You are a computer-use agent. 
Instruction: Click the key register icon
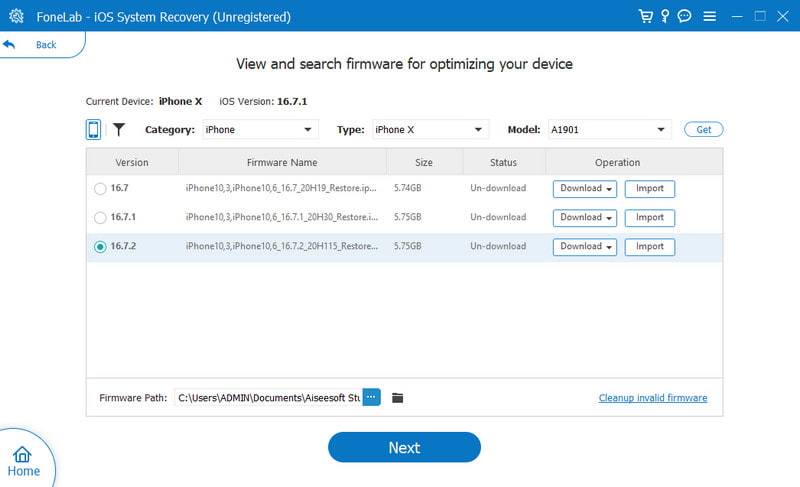tap(665, 16)
